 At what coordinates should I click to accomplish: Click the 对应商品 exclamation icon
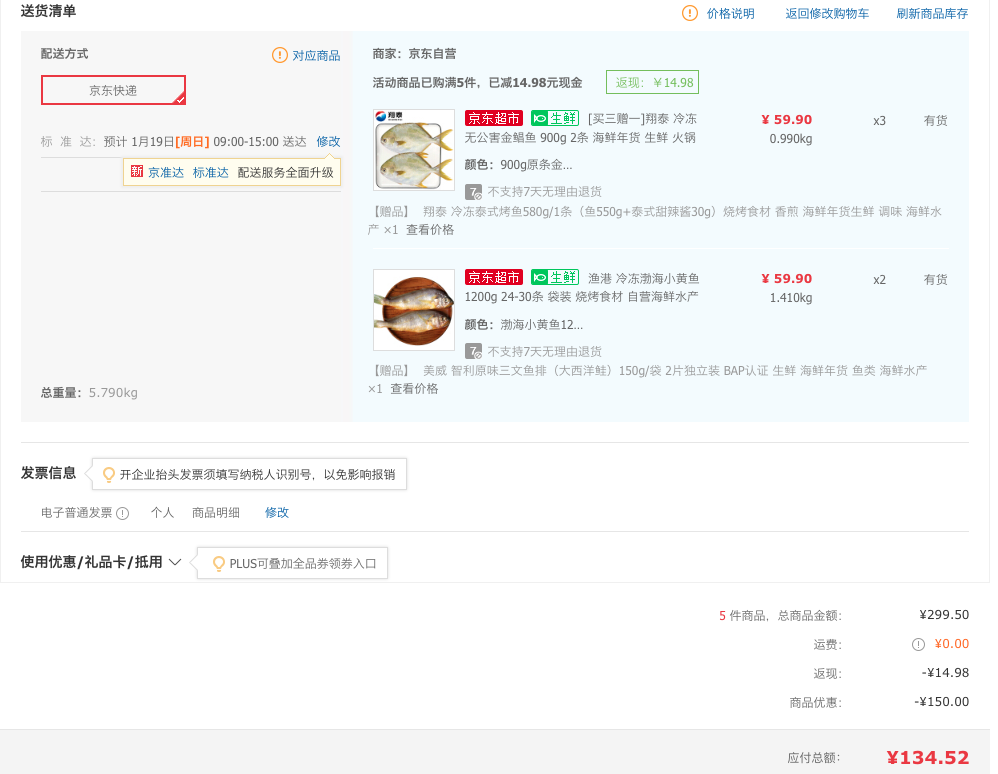click(x=279, y=55)
